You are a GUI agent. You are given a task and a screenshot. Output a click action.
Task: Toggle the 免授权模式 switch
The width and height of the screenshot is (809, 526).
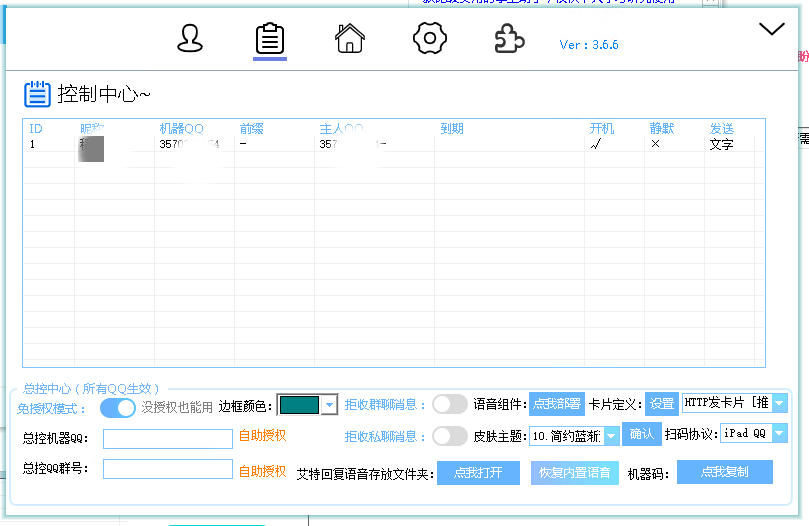pos(118,407)
